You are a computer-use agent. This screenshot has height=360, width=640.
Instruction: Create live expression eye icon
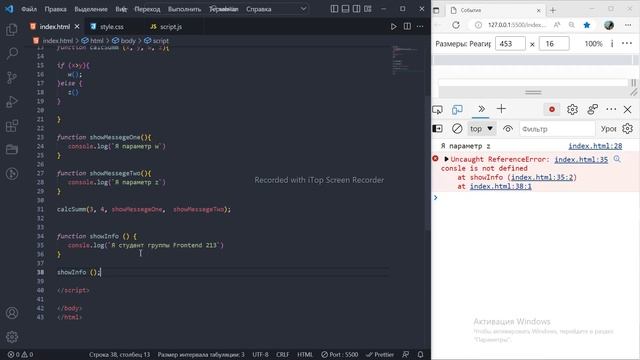point(508,129)
